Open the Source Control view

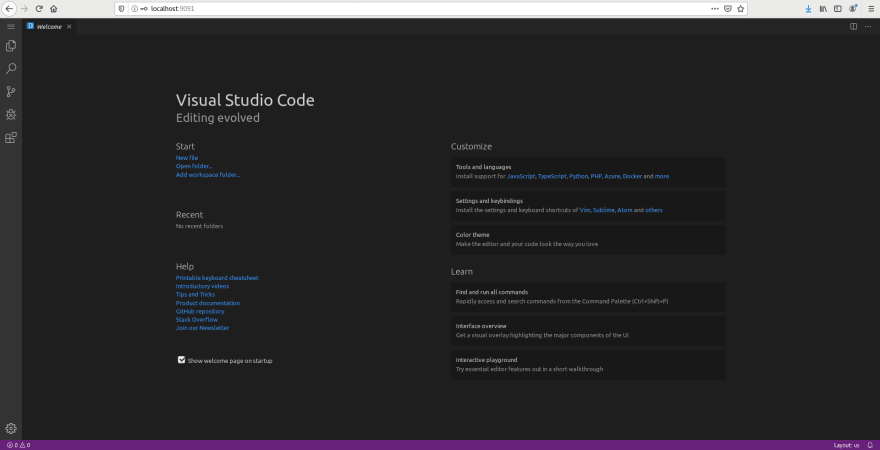[x=11, y=92]
